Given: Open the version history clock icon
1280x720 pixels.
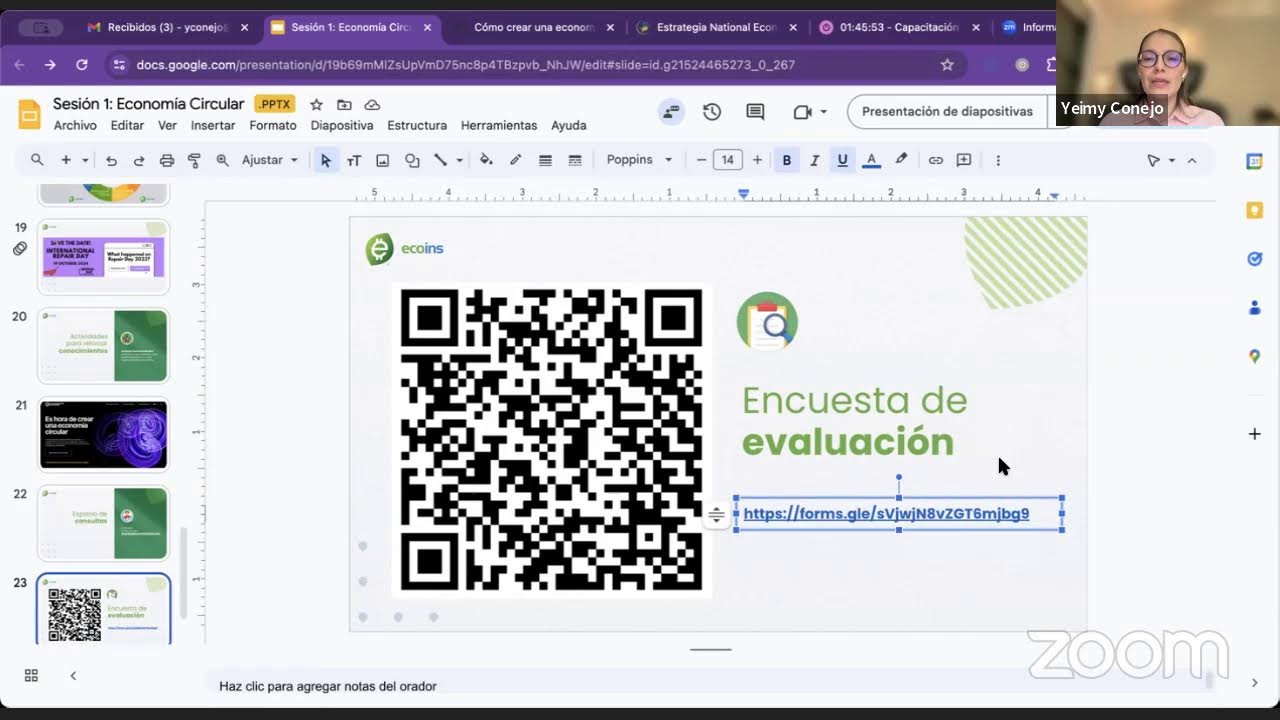Looking at the screenshot, I should [712, 112].
